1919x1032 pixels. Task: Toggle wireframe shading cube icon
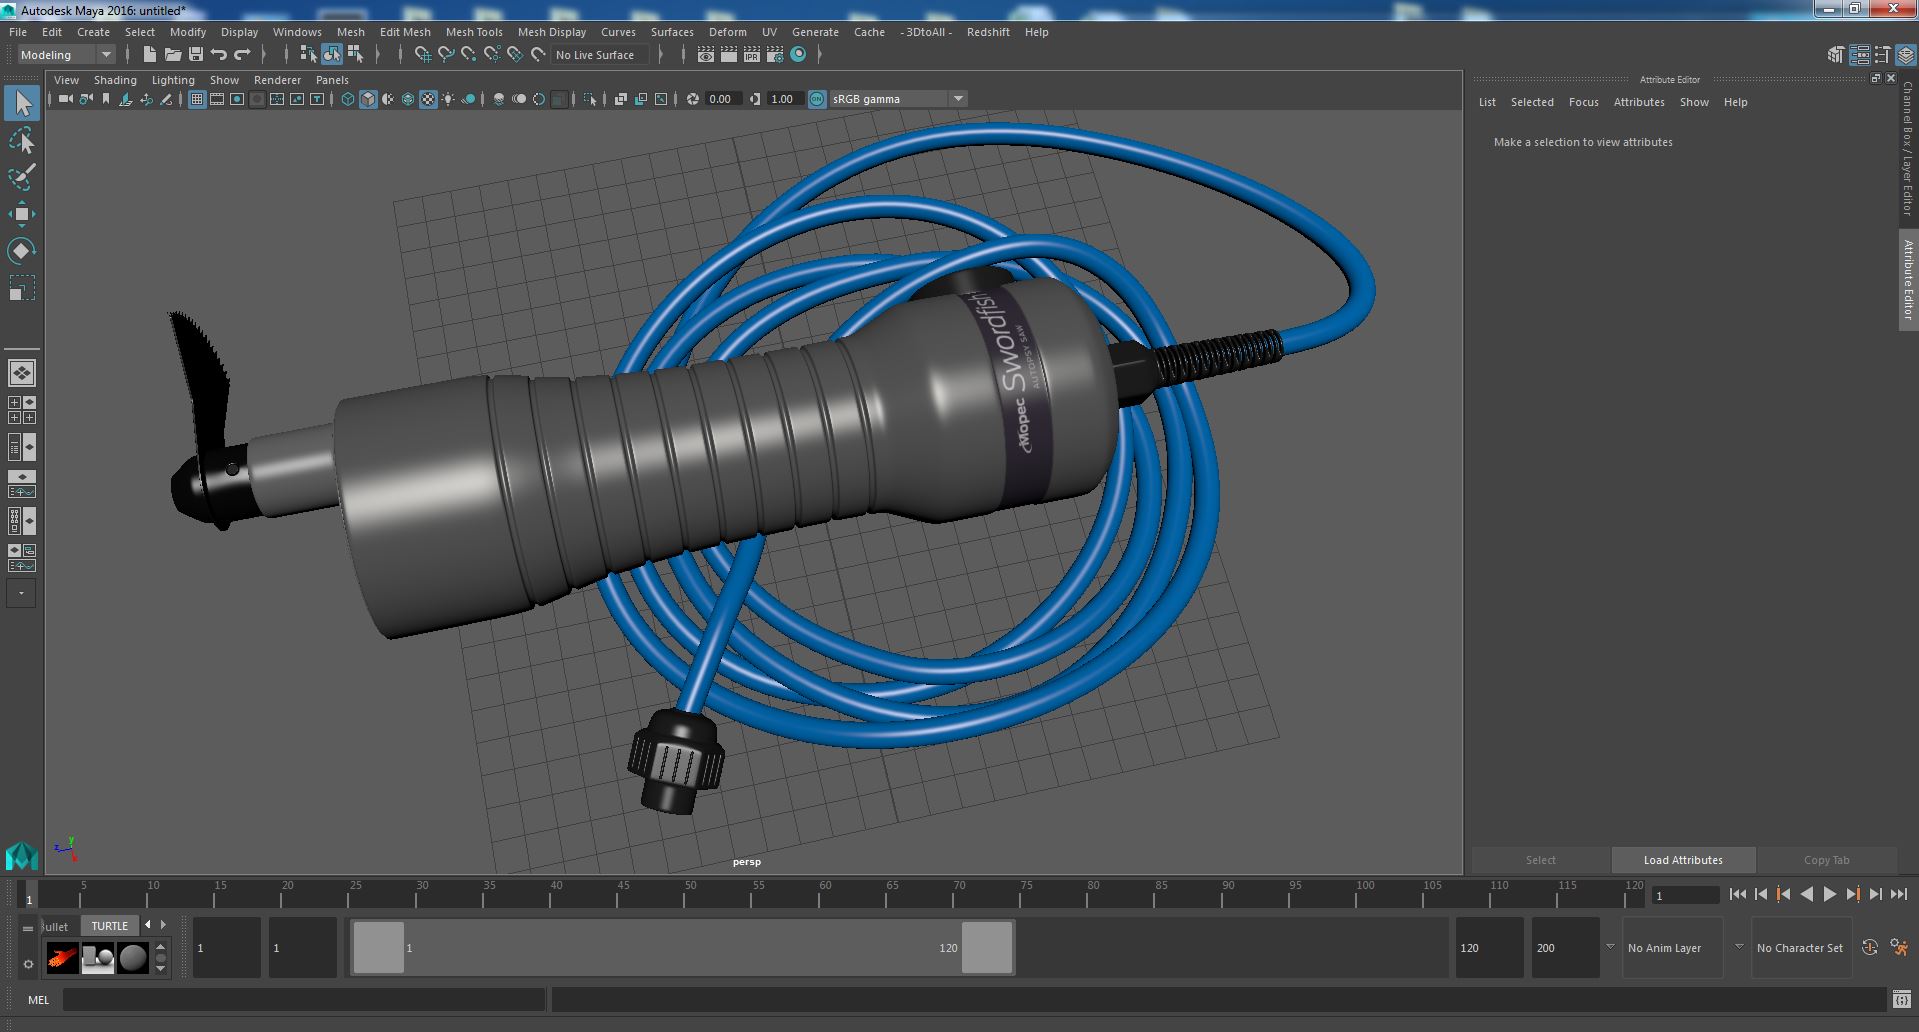click(x=348, y=99)
